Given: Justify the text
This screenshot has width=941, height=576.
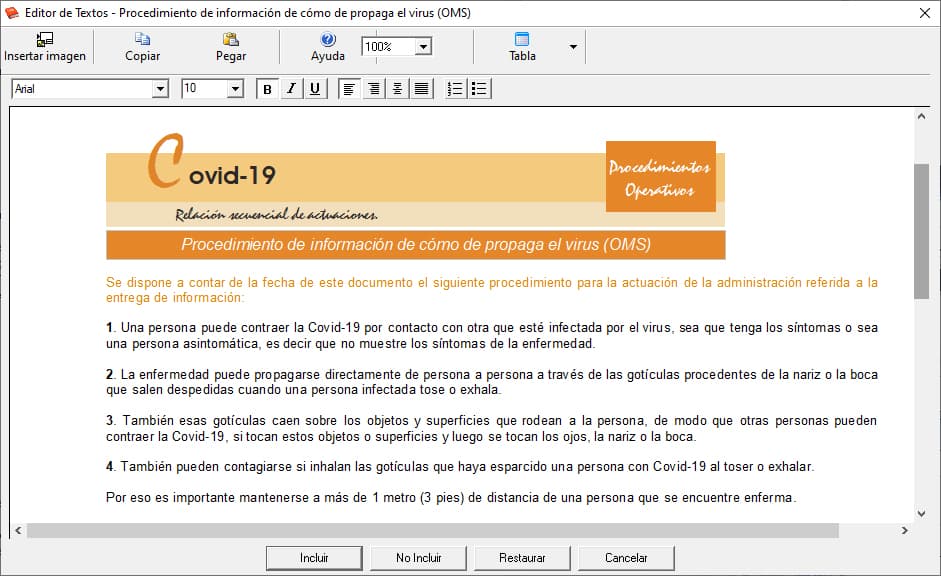Looking at the screenshot, I should pyautogui.click(x=421, y=89).
